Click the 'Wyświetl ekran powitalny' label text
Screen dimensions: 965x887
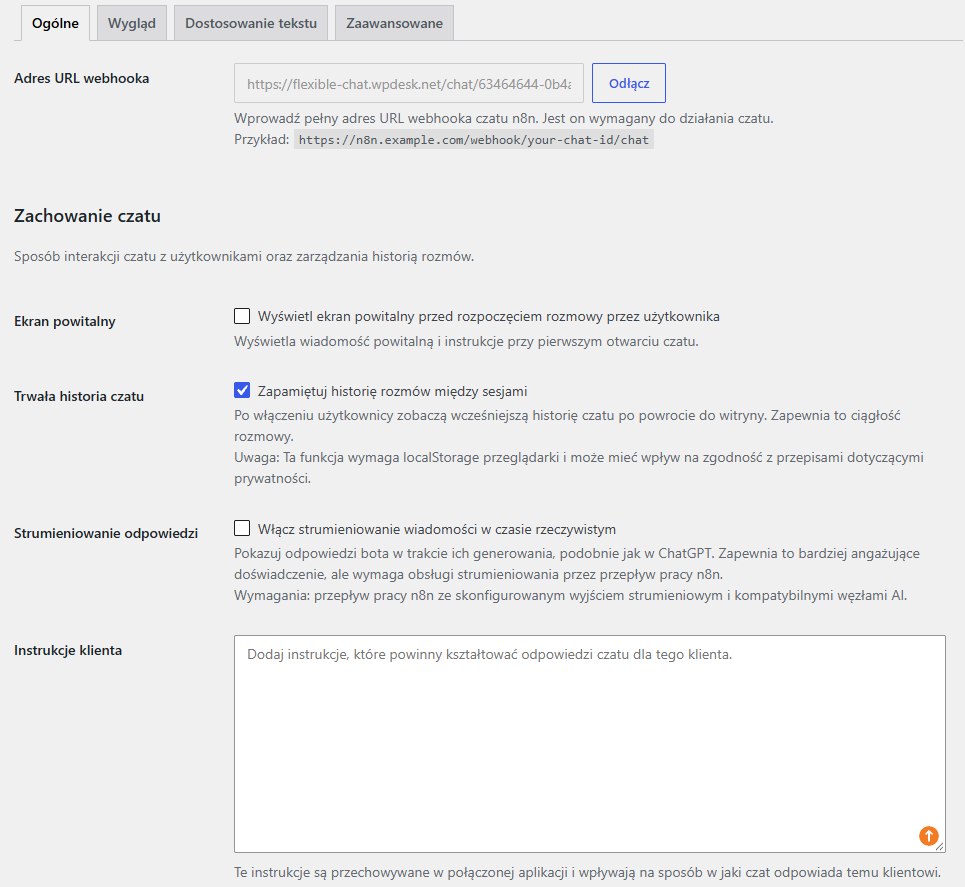(489, 316)
